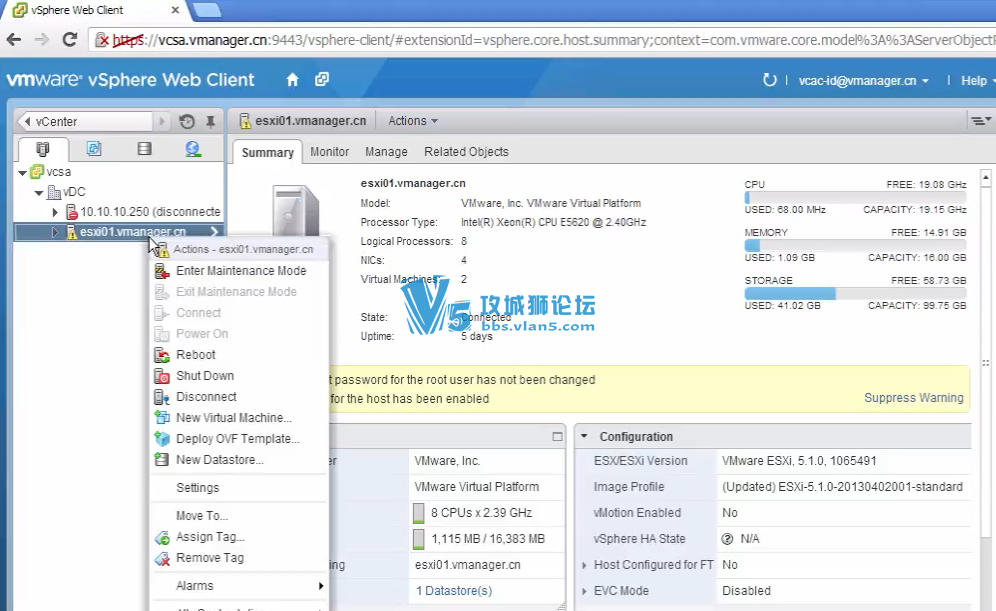996x611 pixels.
Task: Switch to the VMs and Templates inventory tab
Action: [x=94, y=149]
